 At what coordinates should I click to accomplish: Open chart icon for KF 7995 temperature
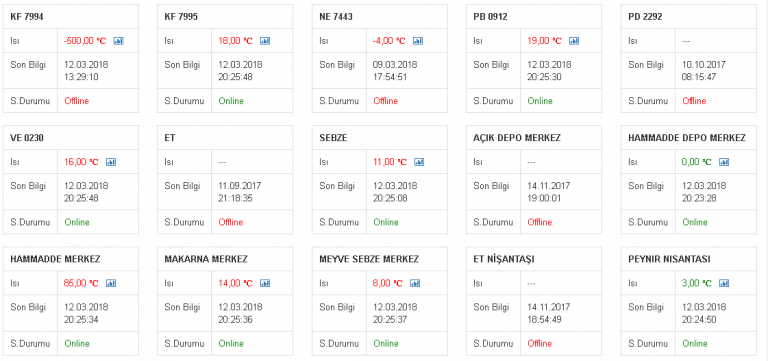point(265,41)
